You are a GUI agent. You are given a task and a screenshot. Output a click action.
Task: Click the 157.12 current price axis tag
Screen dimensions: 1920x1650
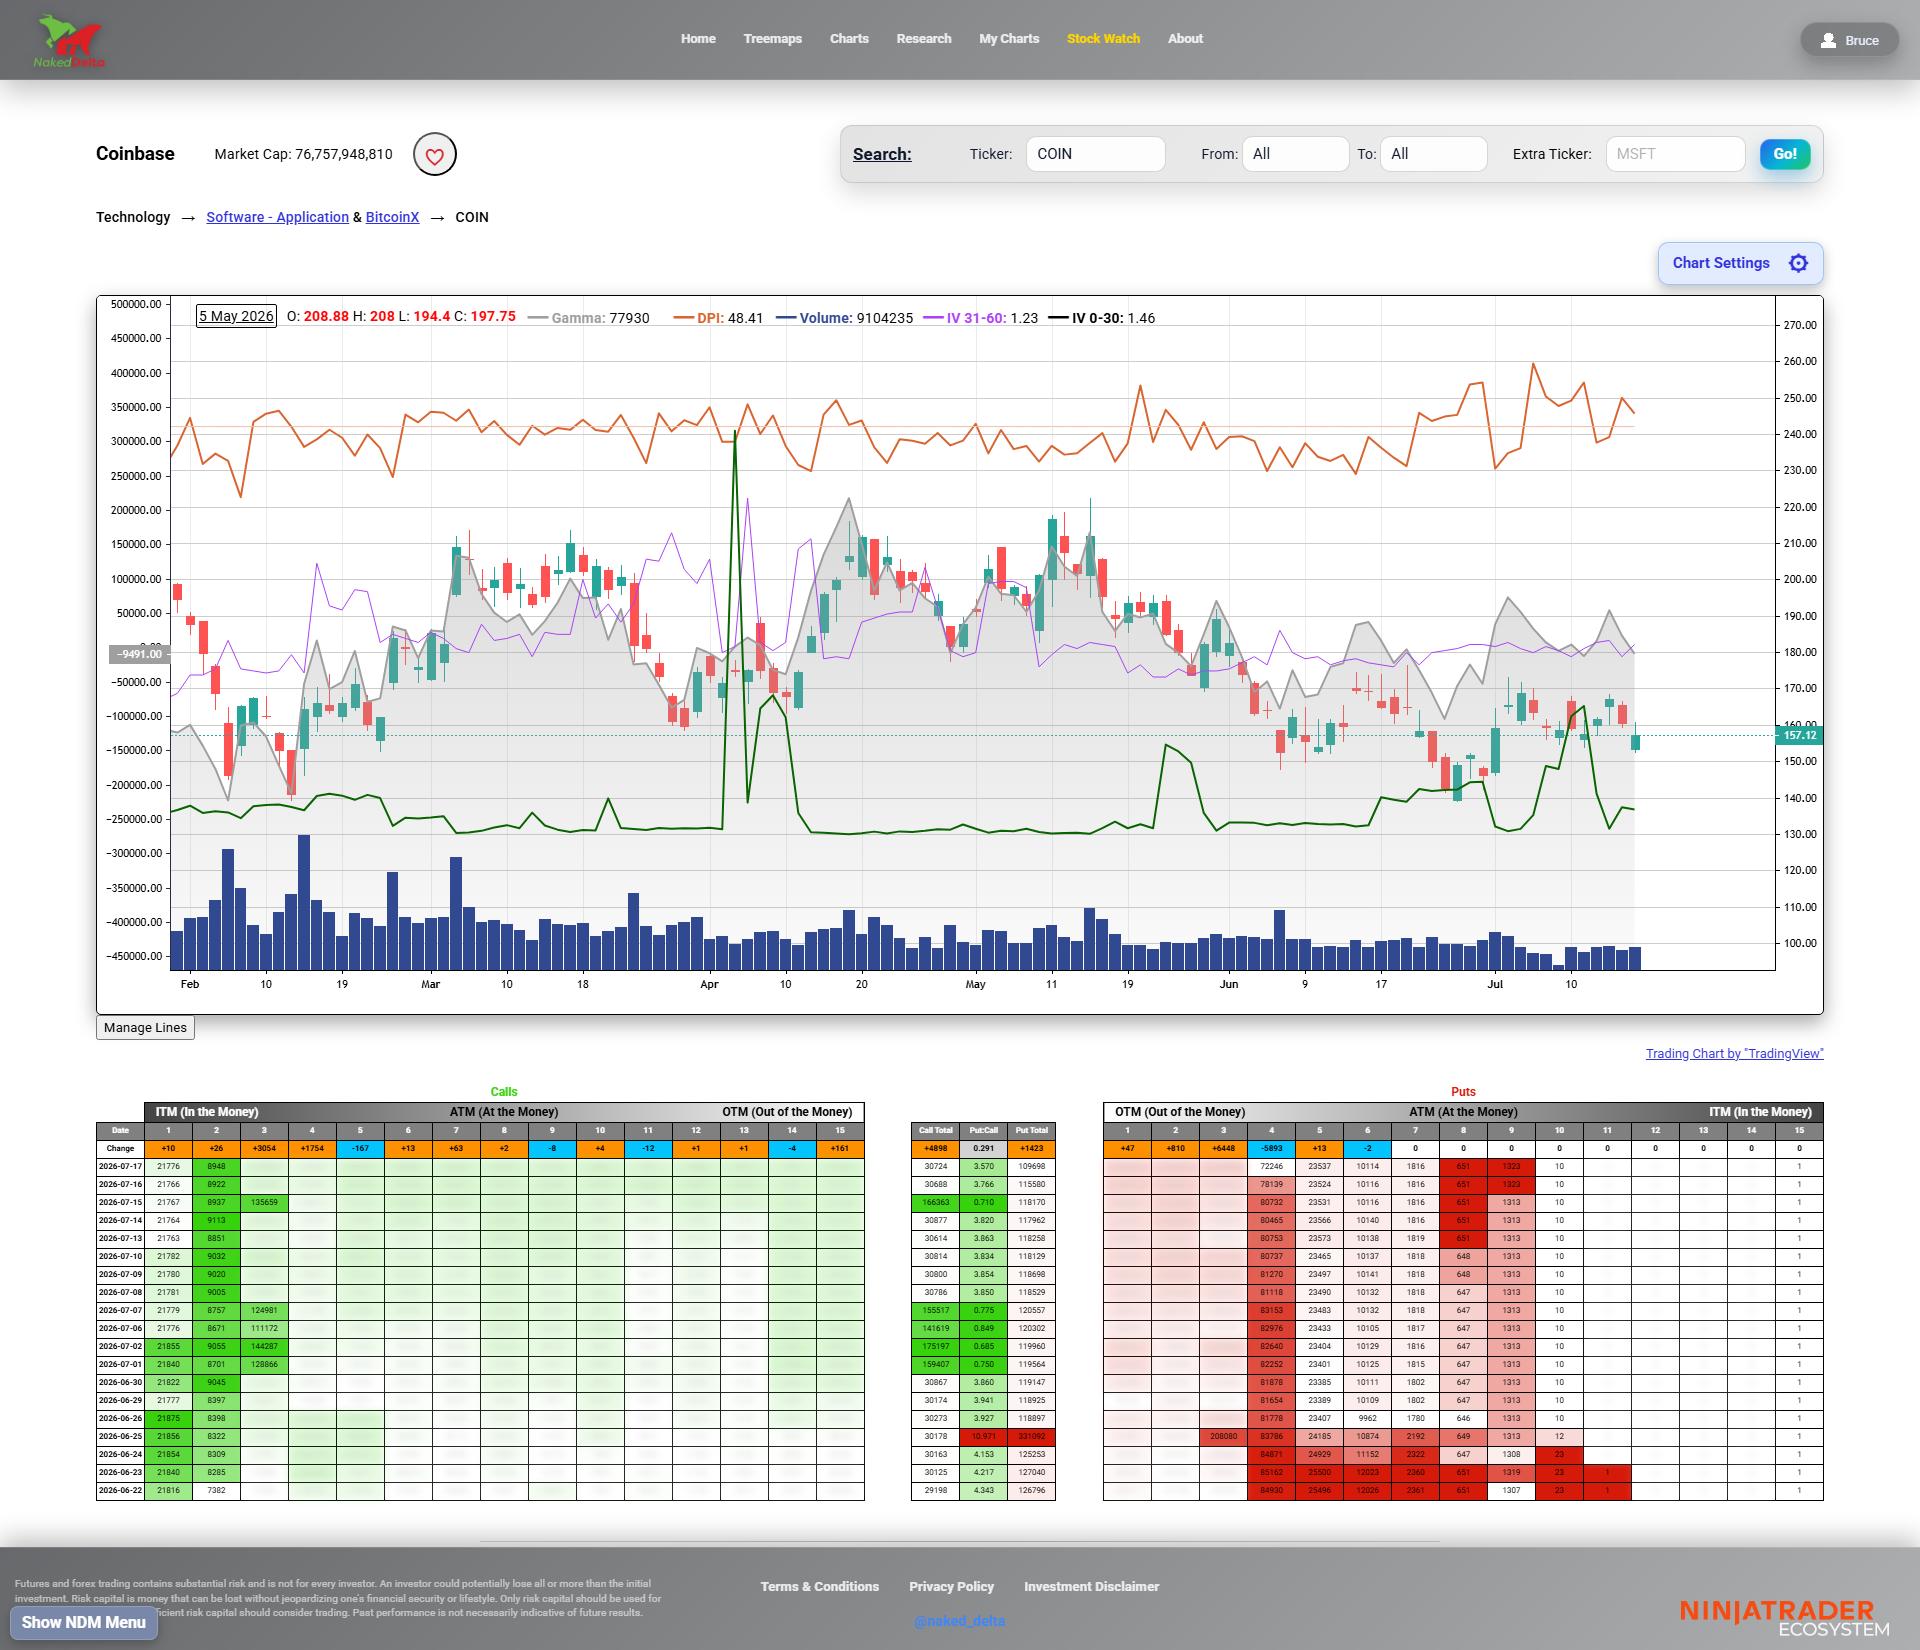[x=1799, y=735]
